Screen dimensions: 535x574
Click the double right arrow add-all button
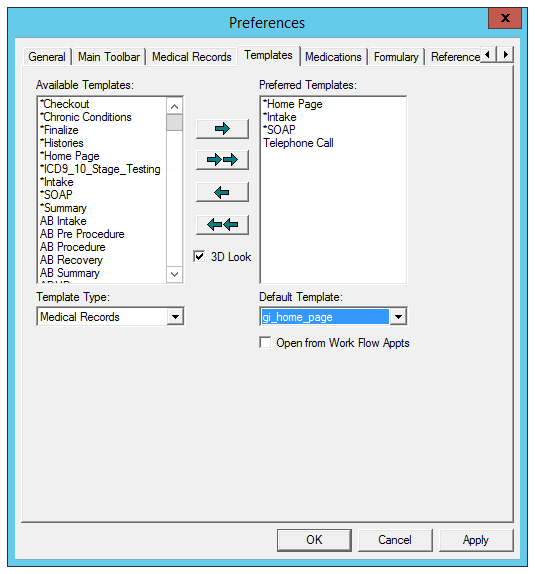pyautogui.click(x=222, y=160)
